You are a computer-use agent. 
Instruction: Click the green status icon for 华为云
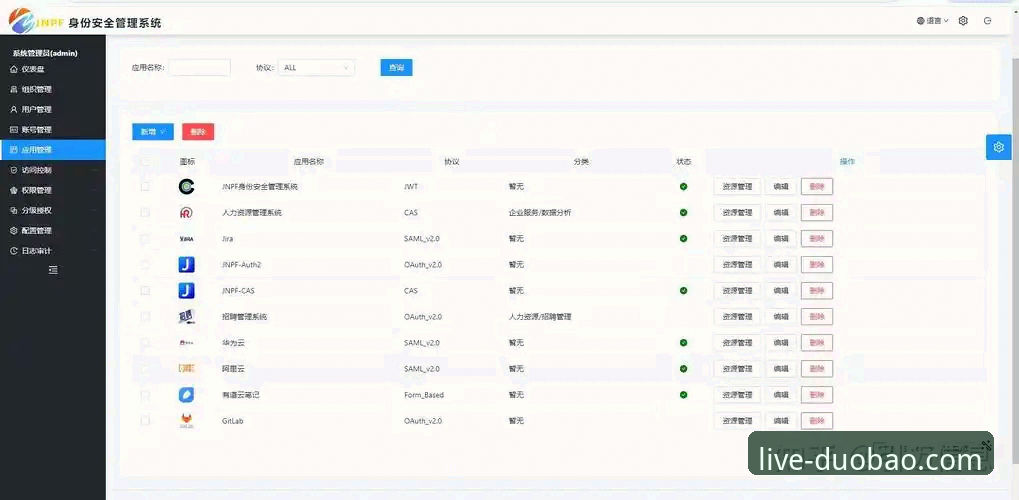coord(683,343)
